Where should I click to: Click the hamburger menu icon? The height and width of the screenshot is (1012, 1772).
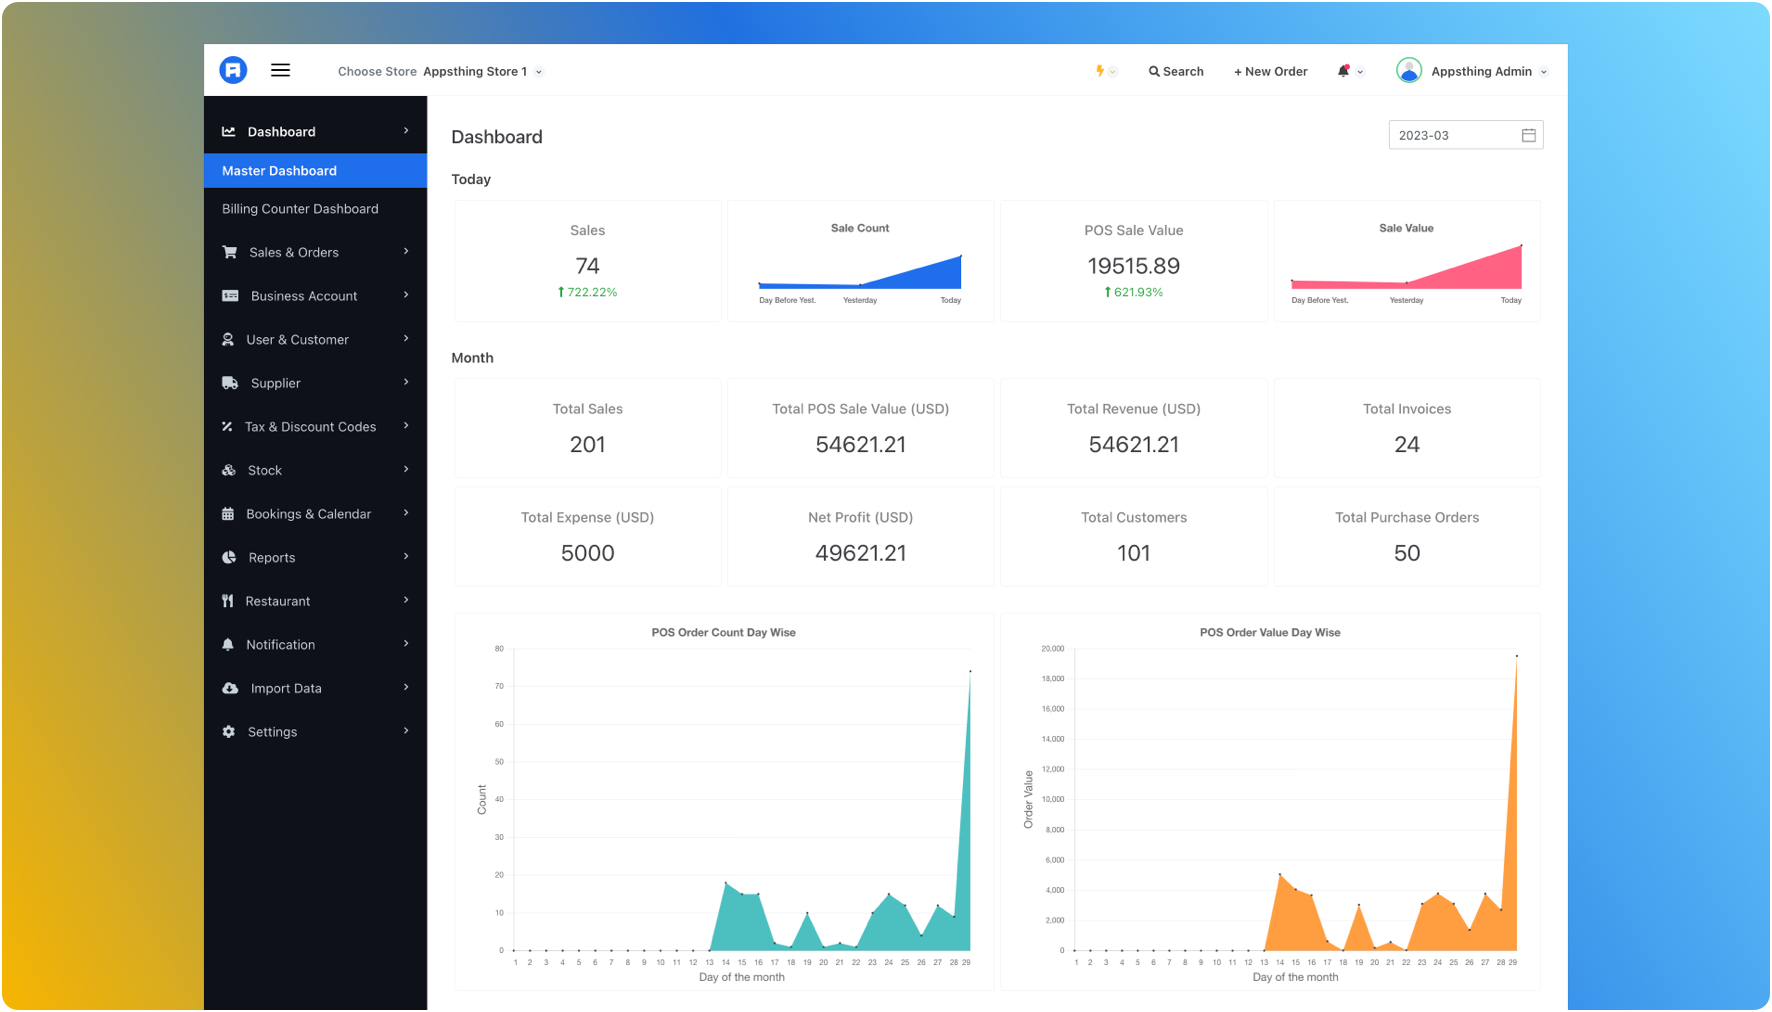(x=280, y=70)
